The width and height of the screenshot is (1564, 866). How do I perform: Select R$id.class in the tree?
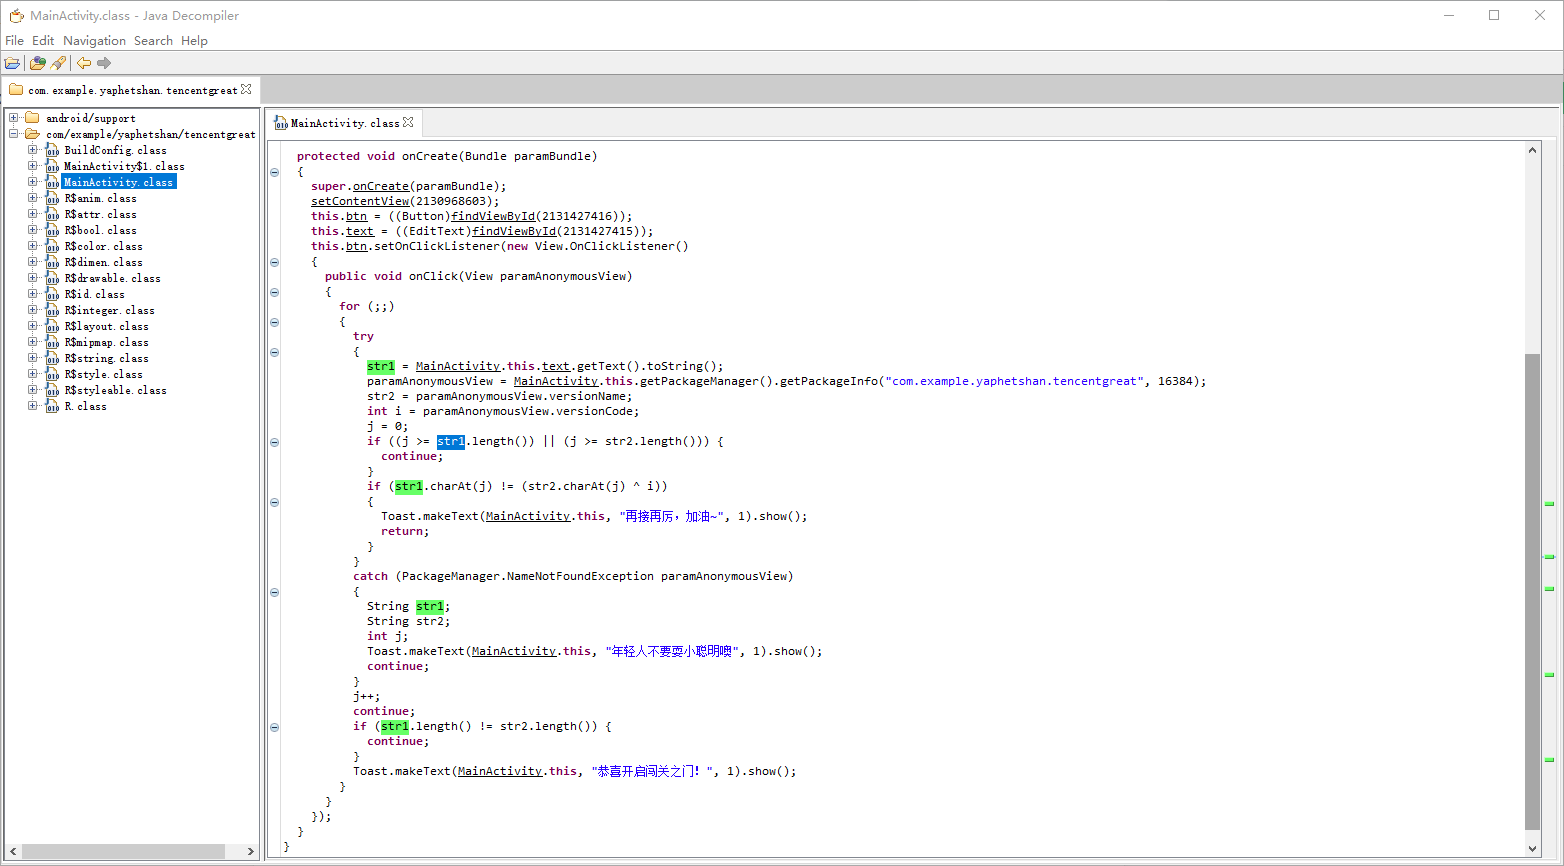(x=94, y=294)
